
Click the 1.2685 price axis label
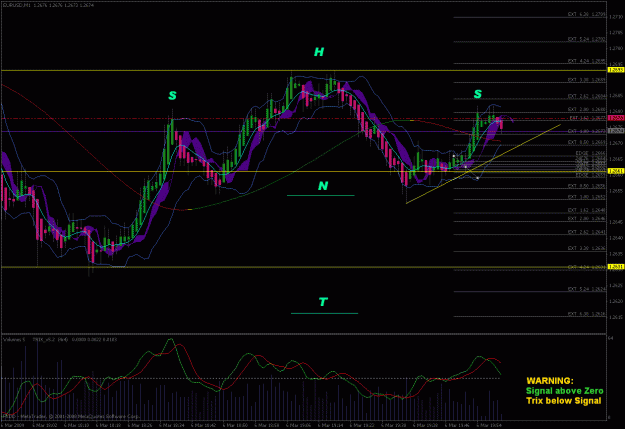pos(616,96)
